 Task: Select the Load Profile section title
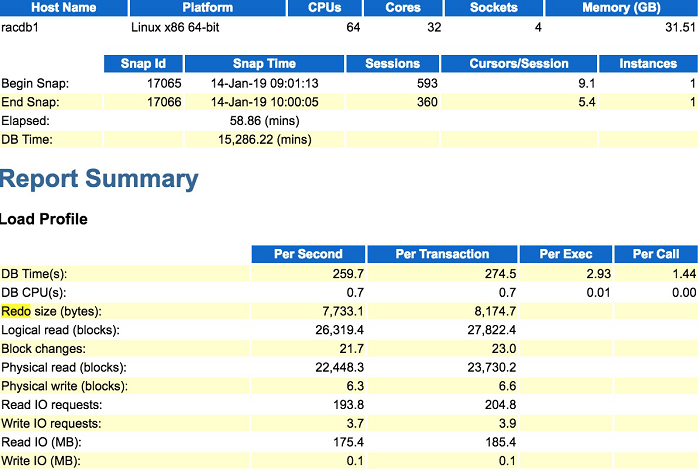(43, 219)
